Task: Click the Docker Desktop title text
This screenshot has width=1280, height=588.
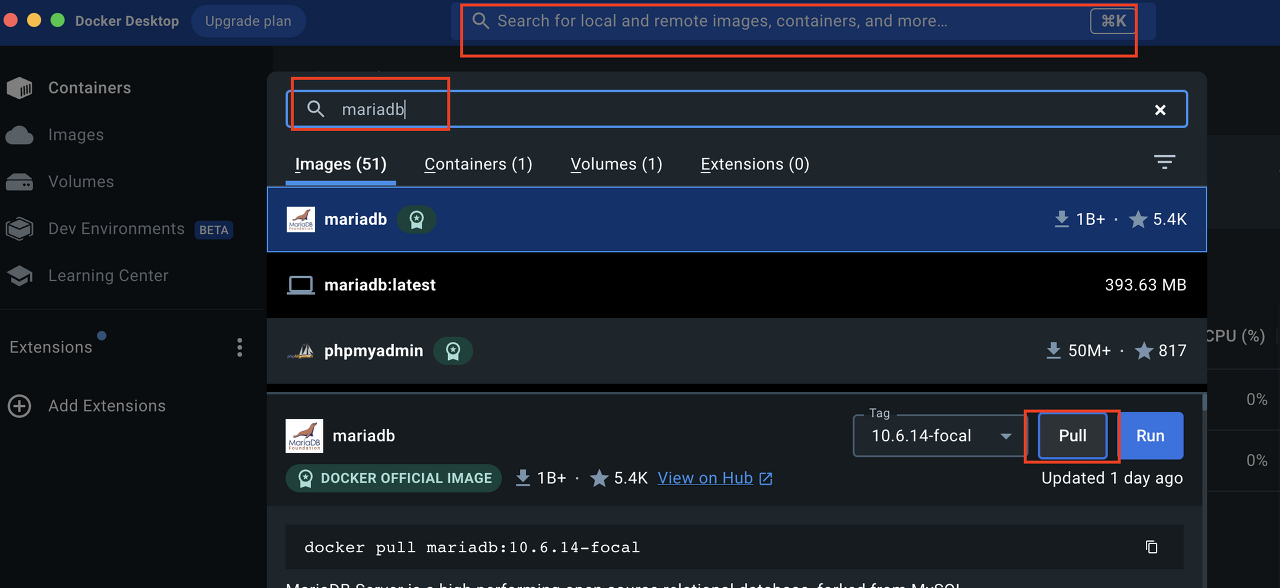Action: (127, 21)
